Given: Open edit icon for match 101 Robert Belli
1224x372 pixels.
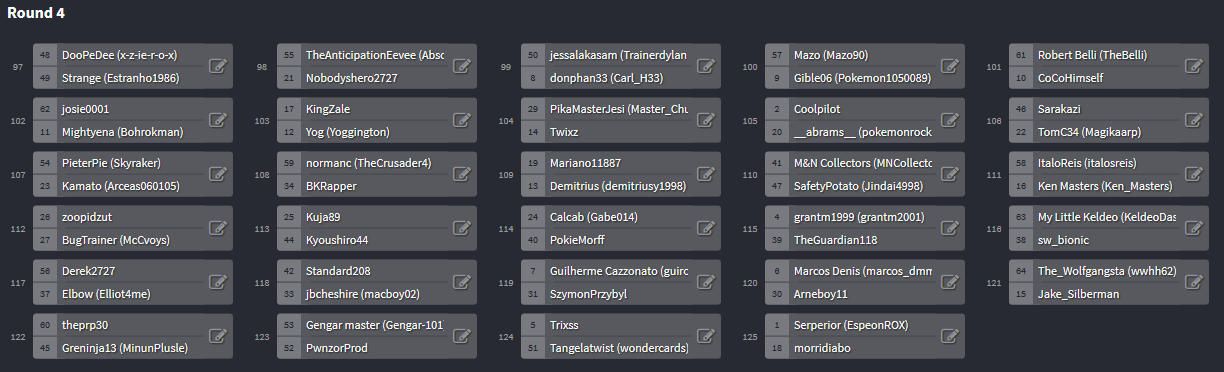Looking at the screenshot, I should (1193, 66).
